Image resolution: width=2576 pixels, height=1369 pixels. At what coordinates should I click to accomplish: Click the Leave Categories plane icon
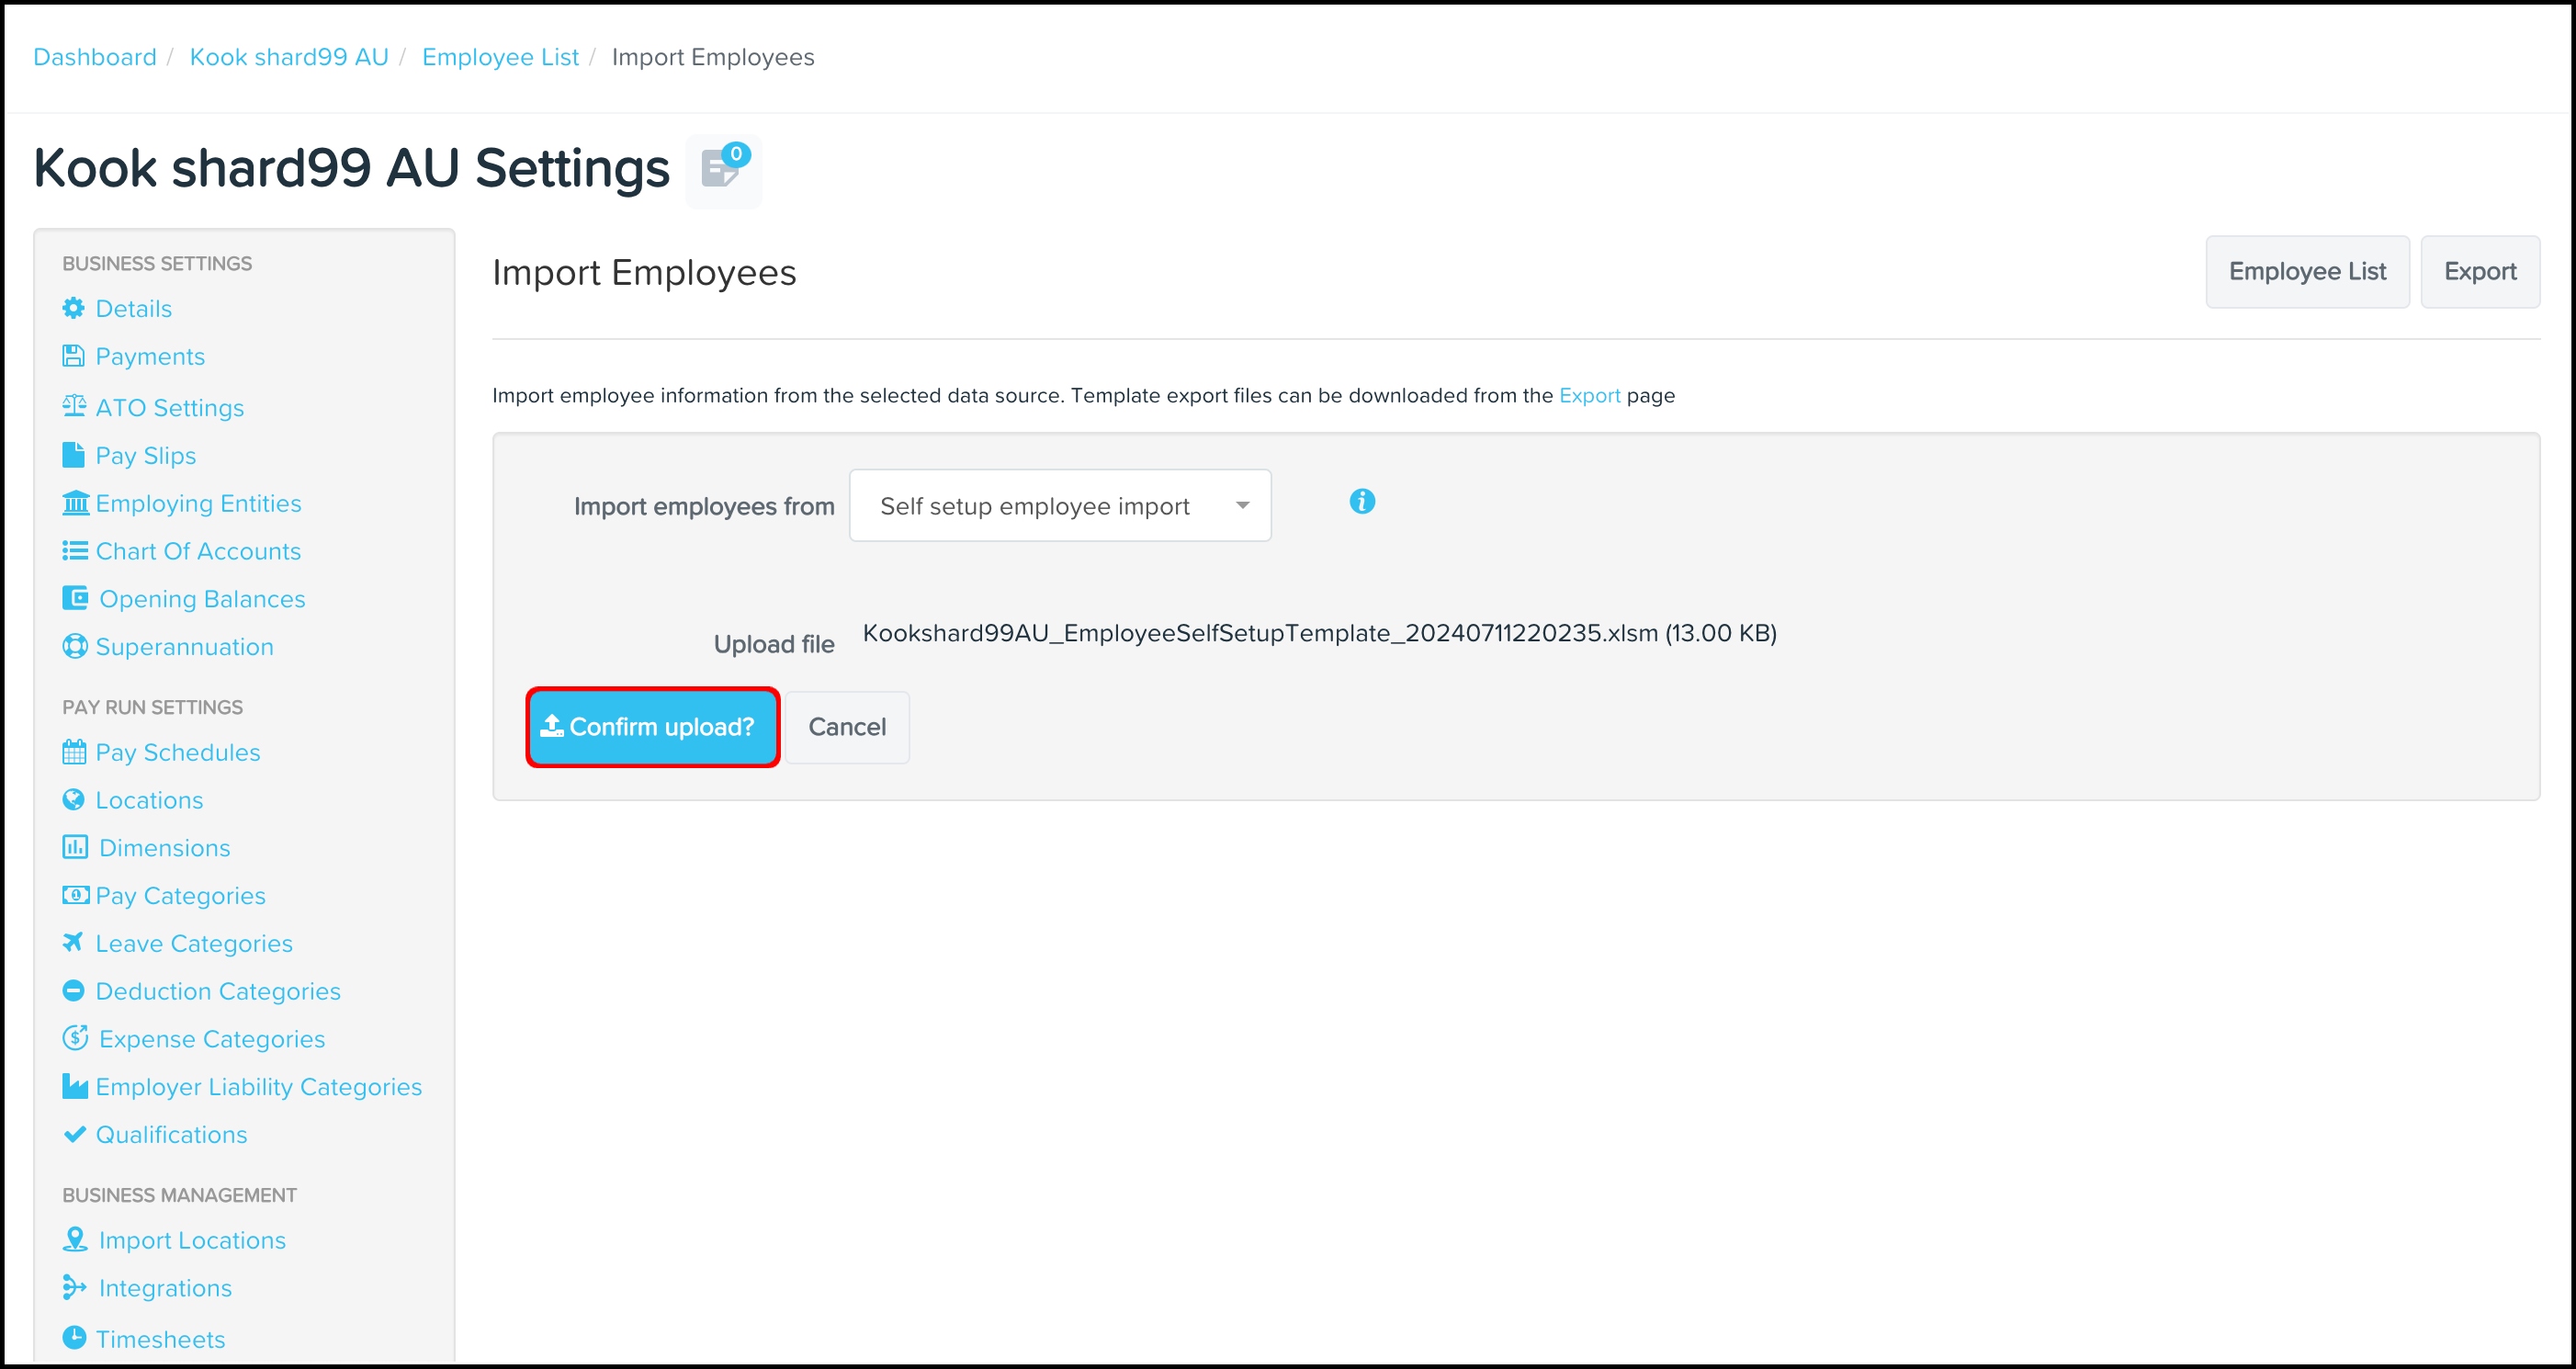pos(73,942)
